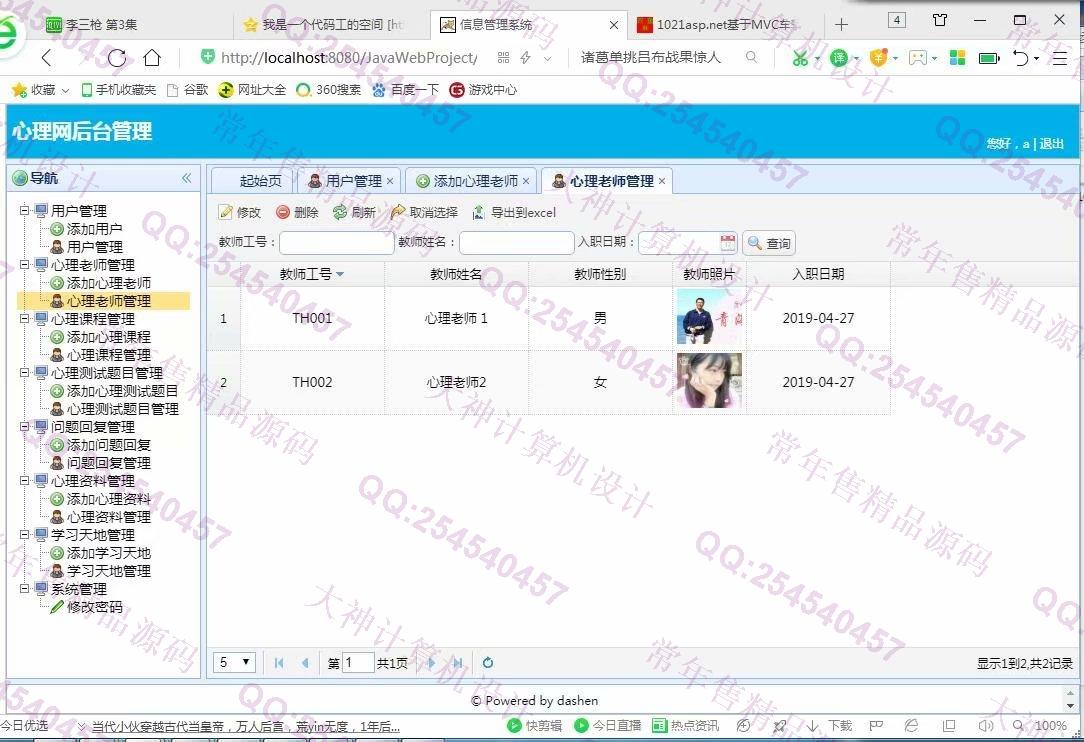
Task: Click 取消选择 deselect toolbar icon
Action: point(398,212)
